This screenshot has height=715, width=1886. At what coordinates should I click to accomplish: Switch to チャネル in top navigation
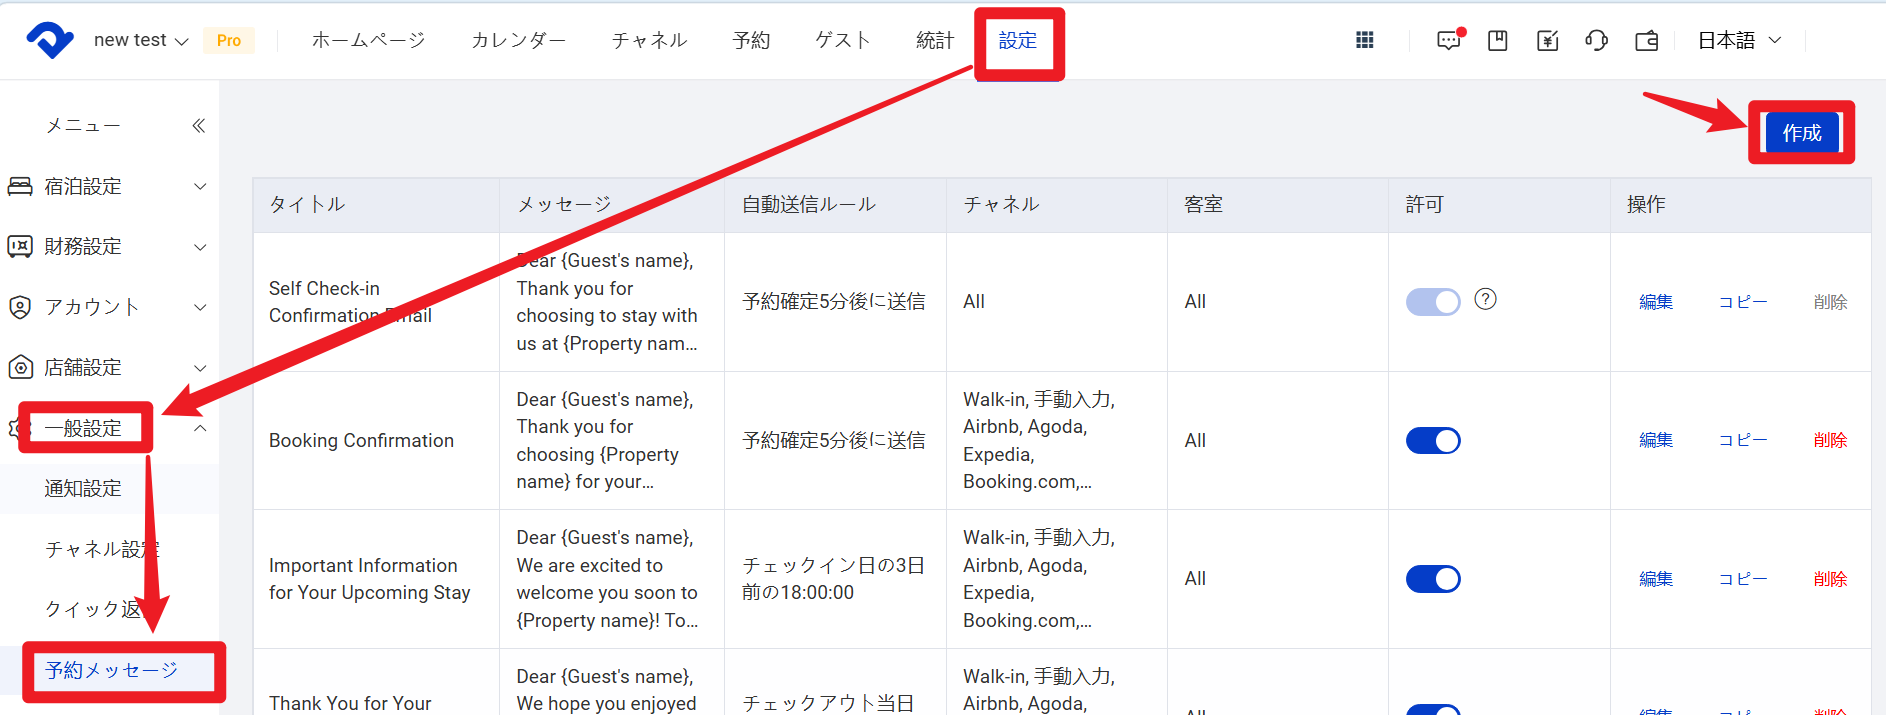pos(649,40)
